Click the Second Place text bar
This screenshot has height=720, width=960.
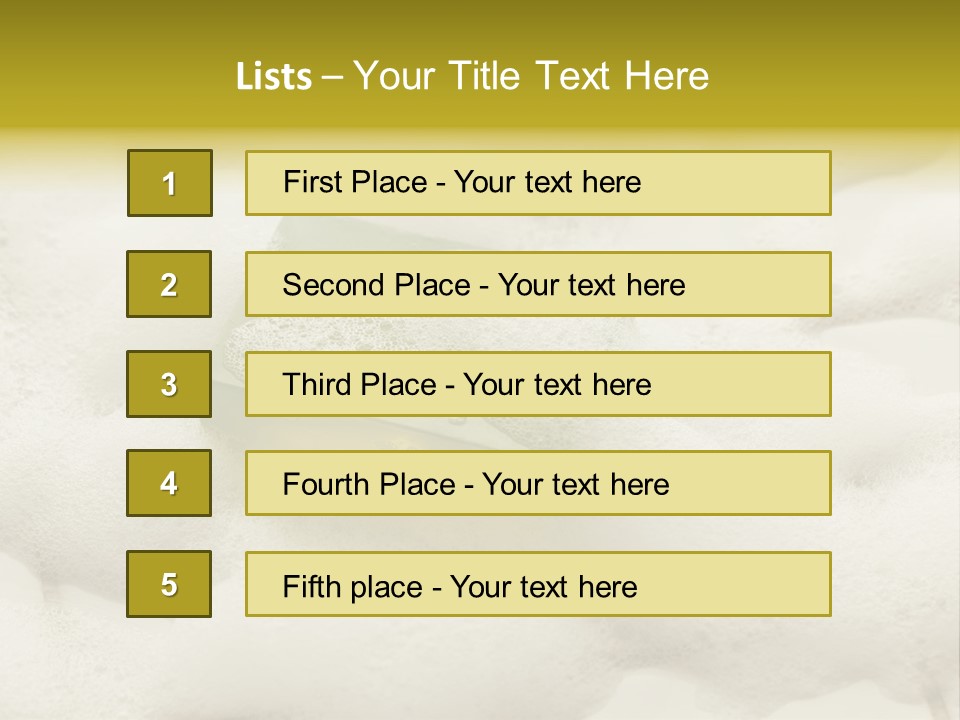pyautogui.click(x=538, y=284)
